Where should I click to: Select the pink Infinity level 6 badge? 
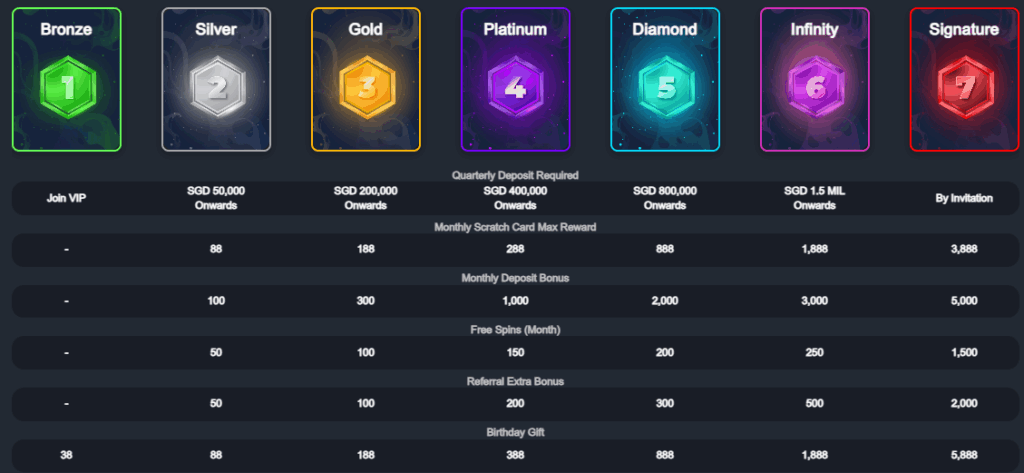pos(814,88)
